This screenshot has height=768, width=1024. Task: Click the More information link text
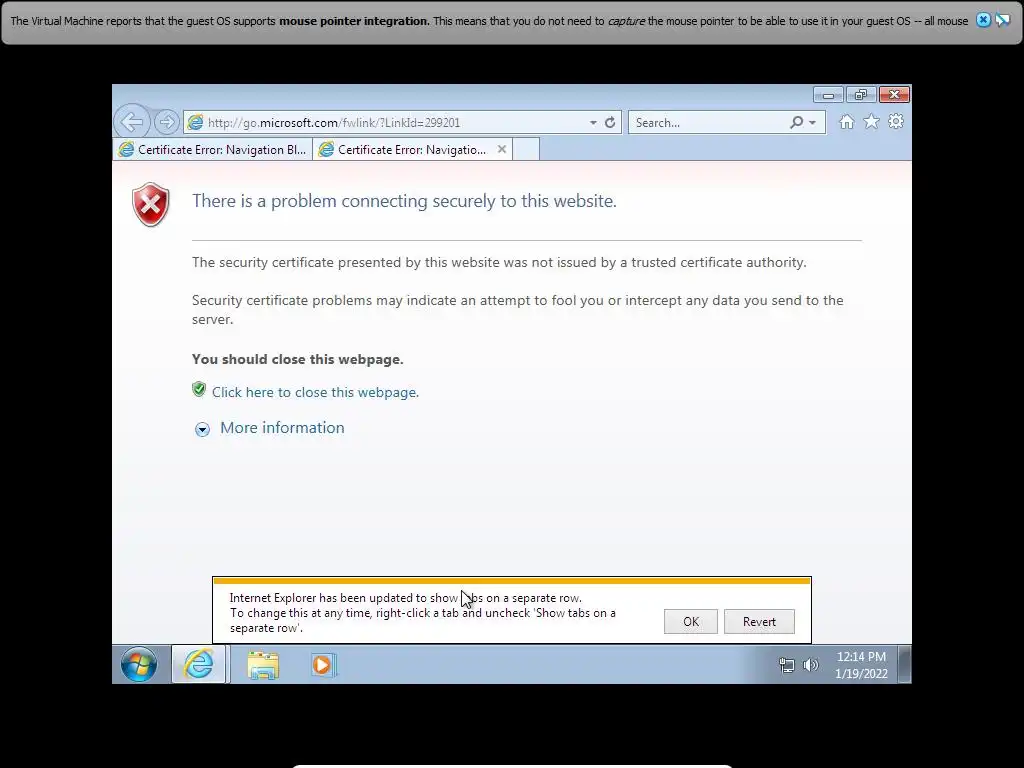(282, 428)
